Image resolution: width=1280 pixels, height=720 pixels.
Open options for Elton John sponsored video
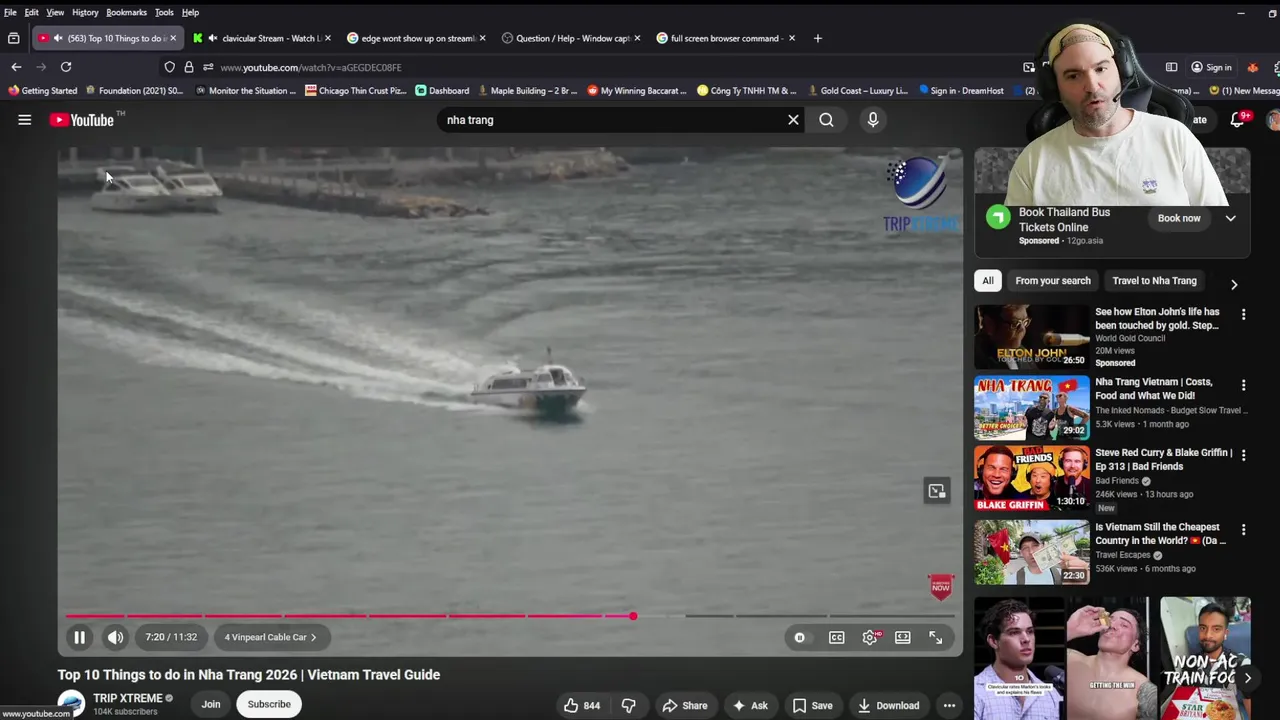(x=1243, y=314)
